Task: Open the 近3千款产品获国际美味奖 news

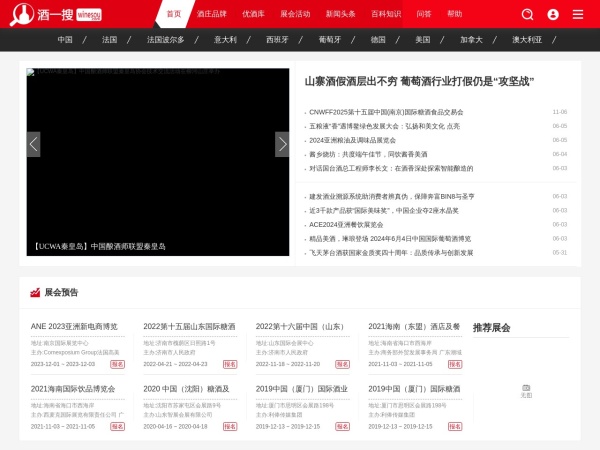Action: 384,211
